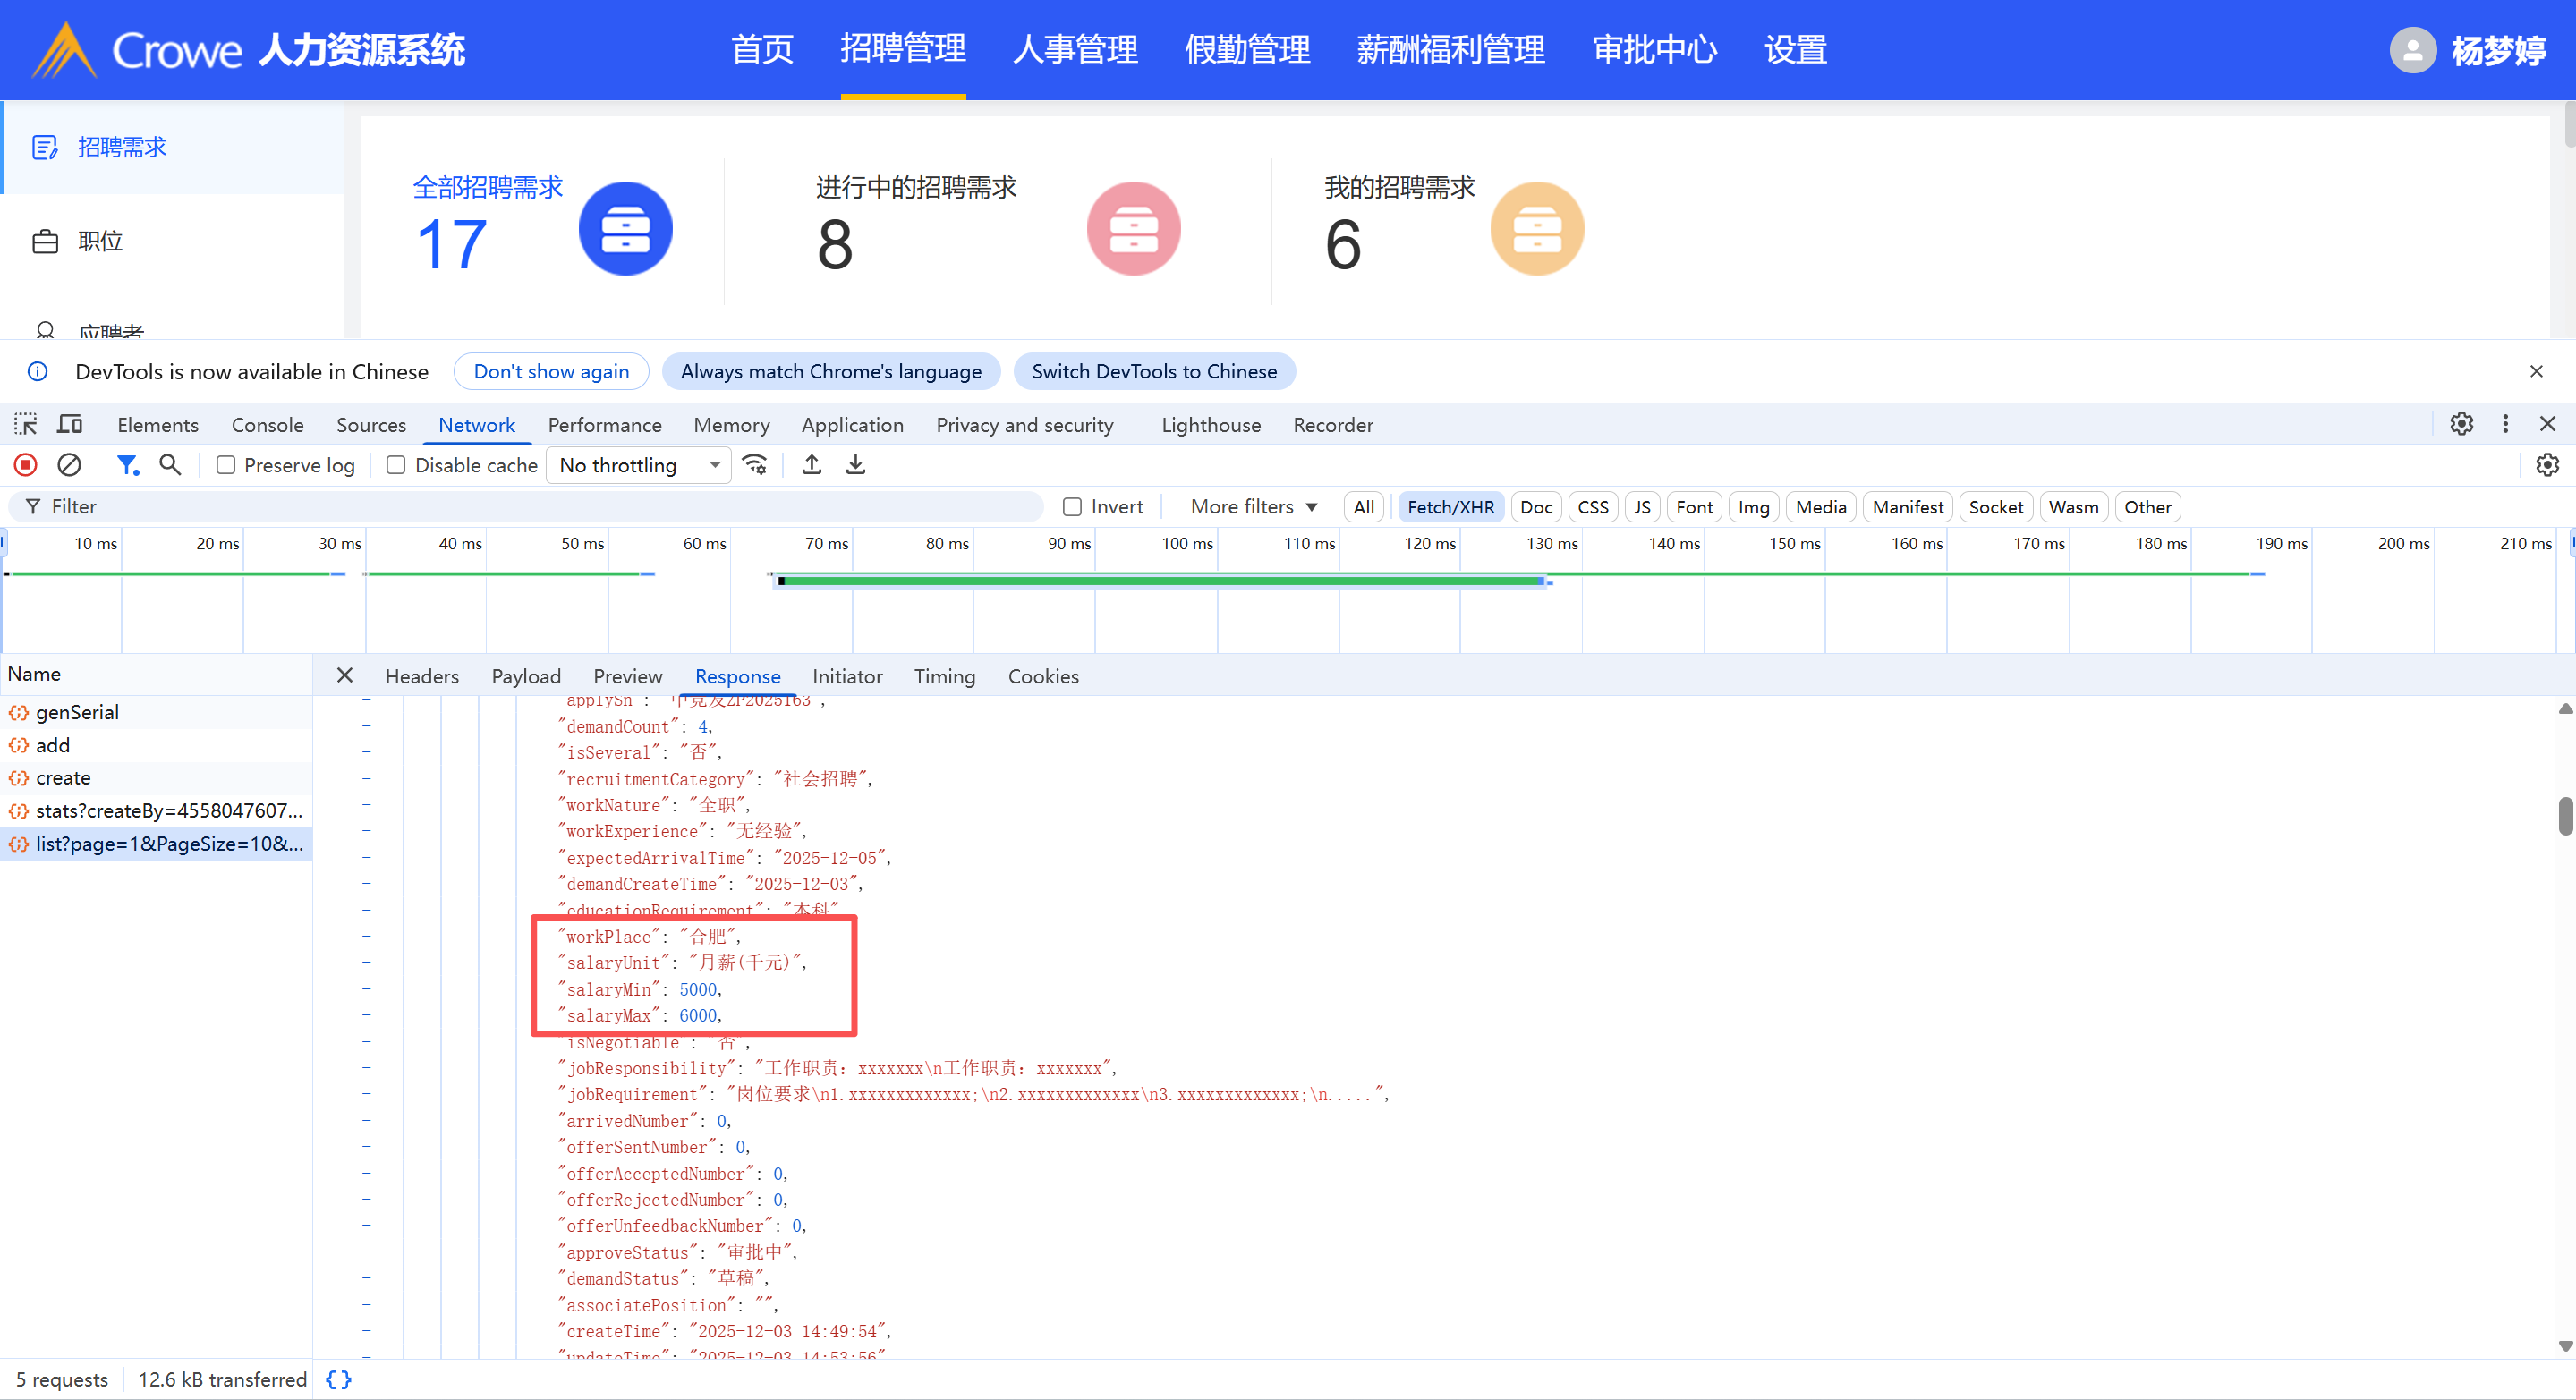Pretty print response with braces icon
The image size is (2576, 1400).
339,1379
